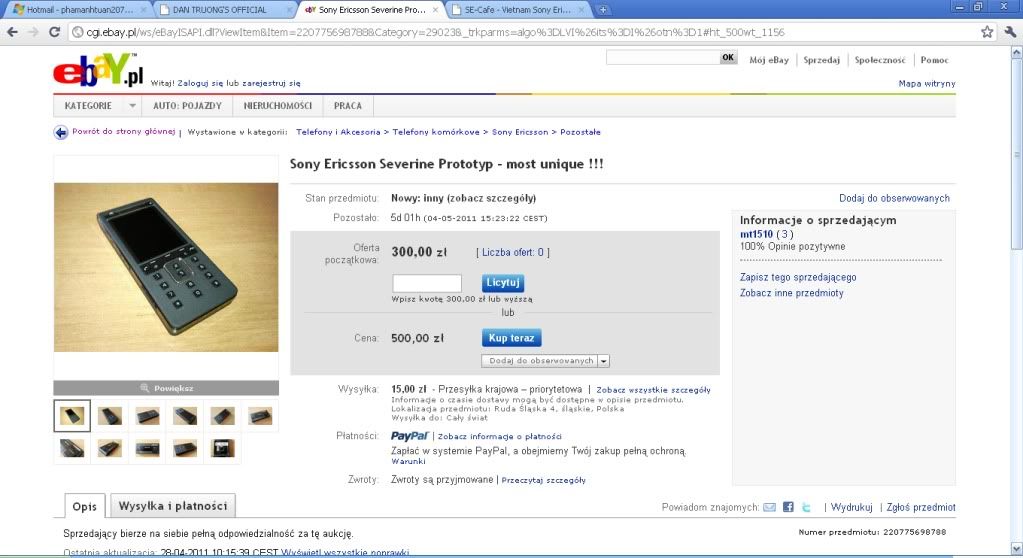The height and width of the screenshot is (558, 1023).
Task: Click the Kup teraz button
Action: coord(512,338)
